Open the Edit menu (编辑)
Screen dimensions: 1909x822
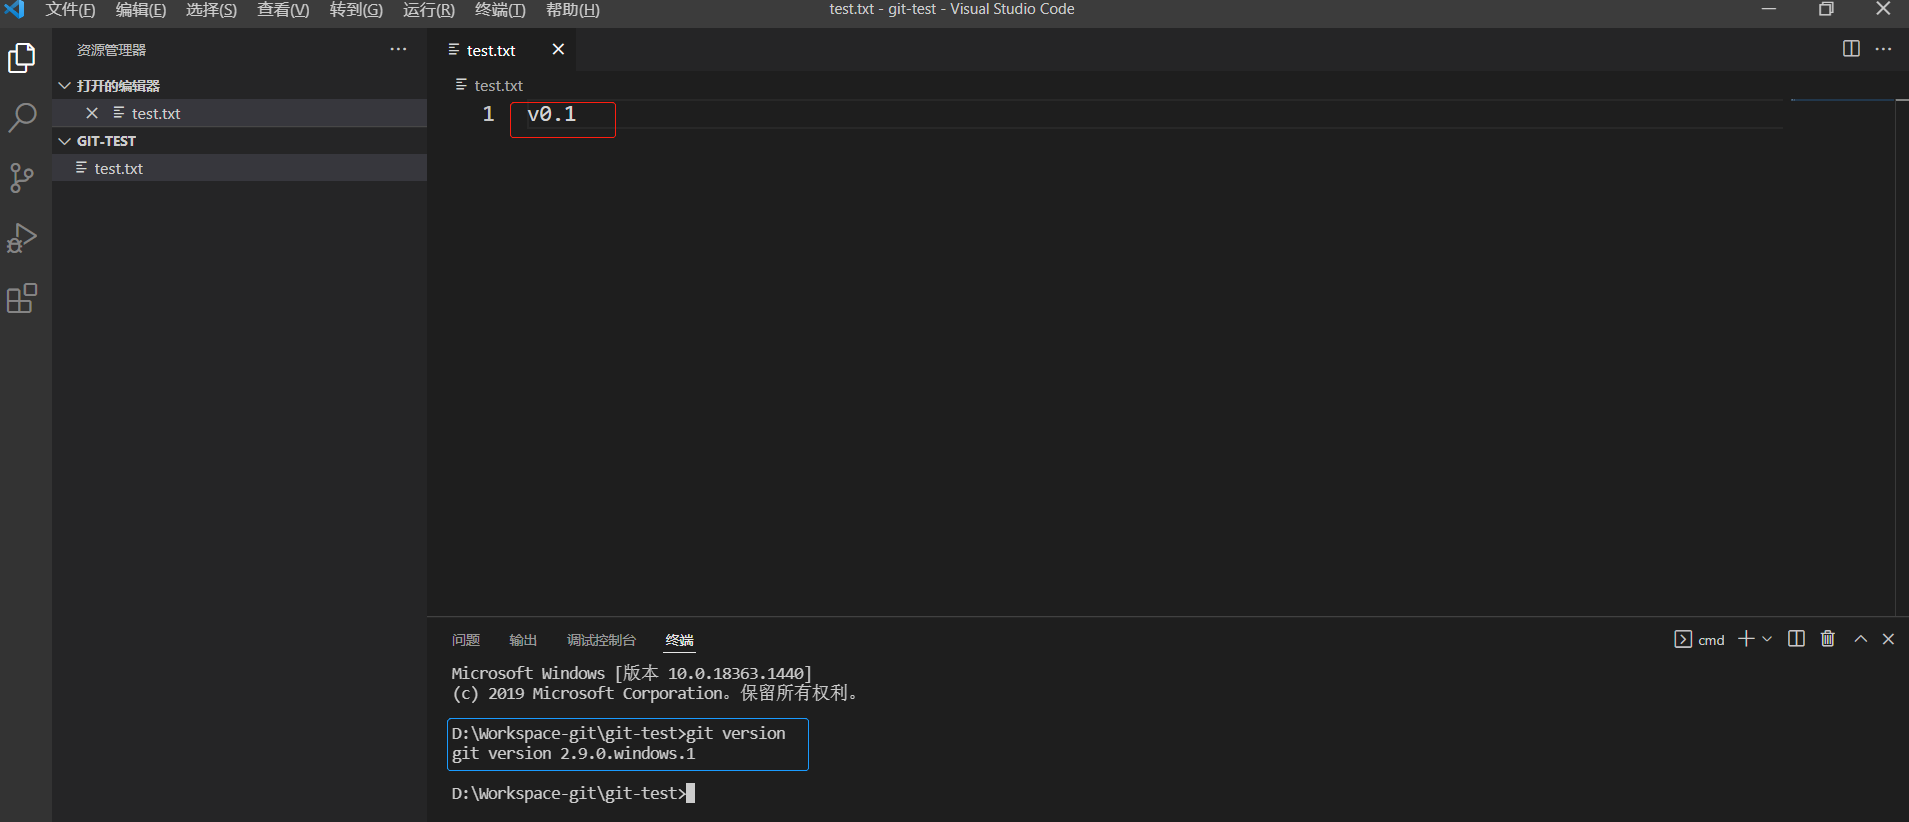click(x=141, y=10)
